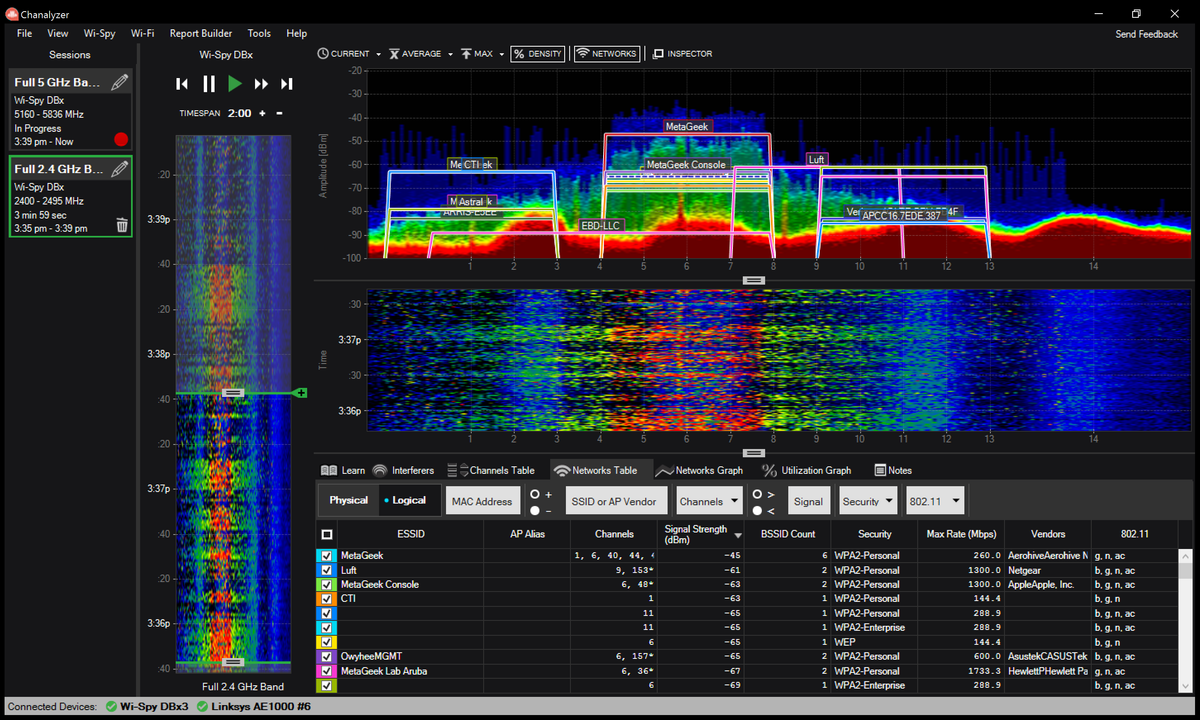Open the Inspector tool
1200x720 pixels.
click(x=682, y=53)
